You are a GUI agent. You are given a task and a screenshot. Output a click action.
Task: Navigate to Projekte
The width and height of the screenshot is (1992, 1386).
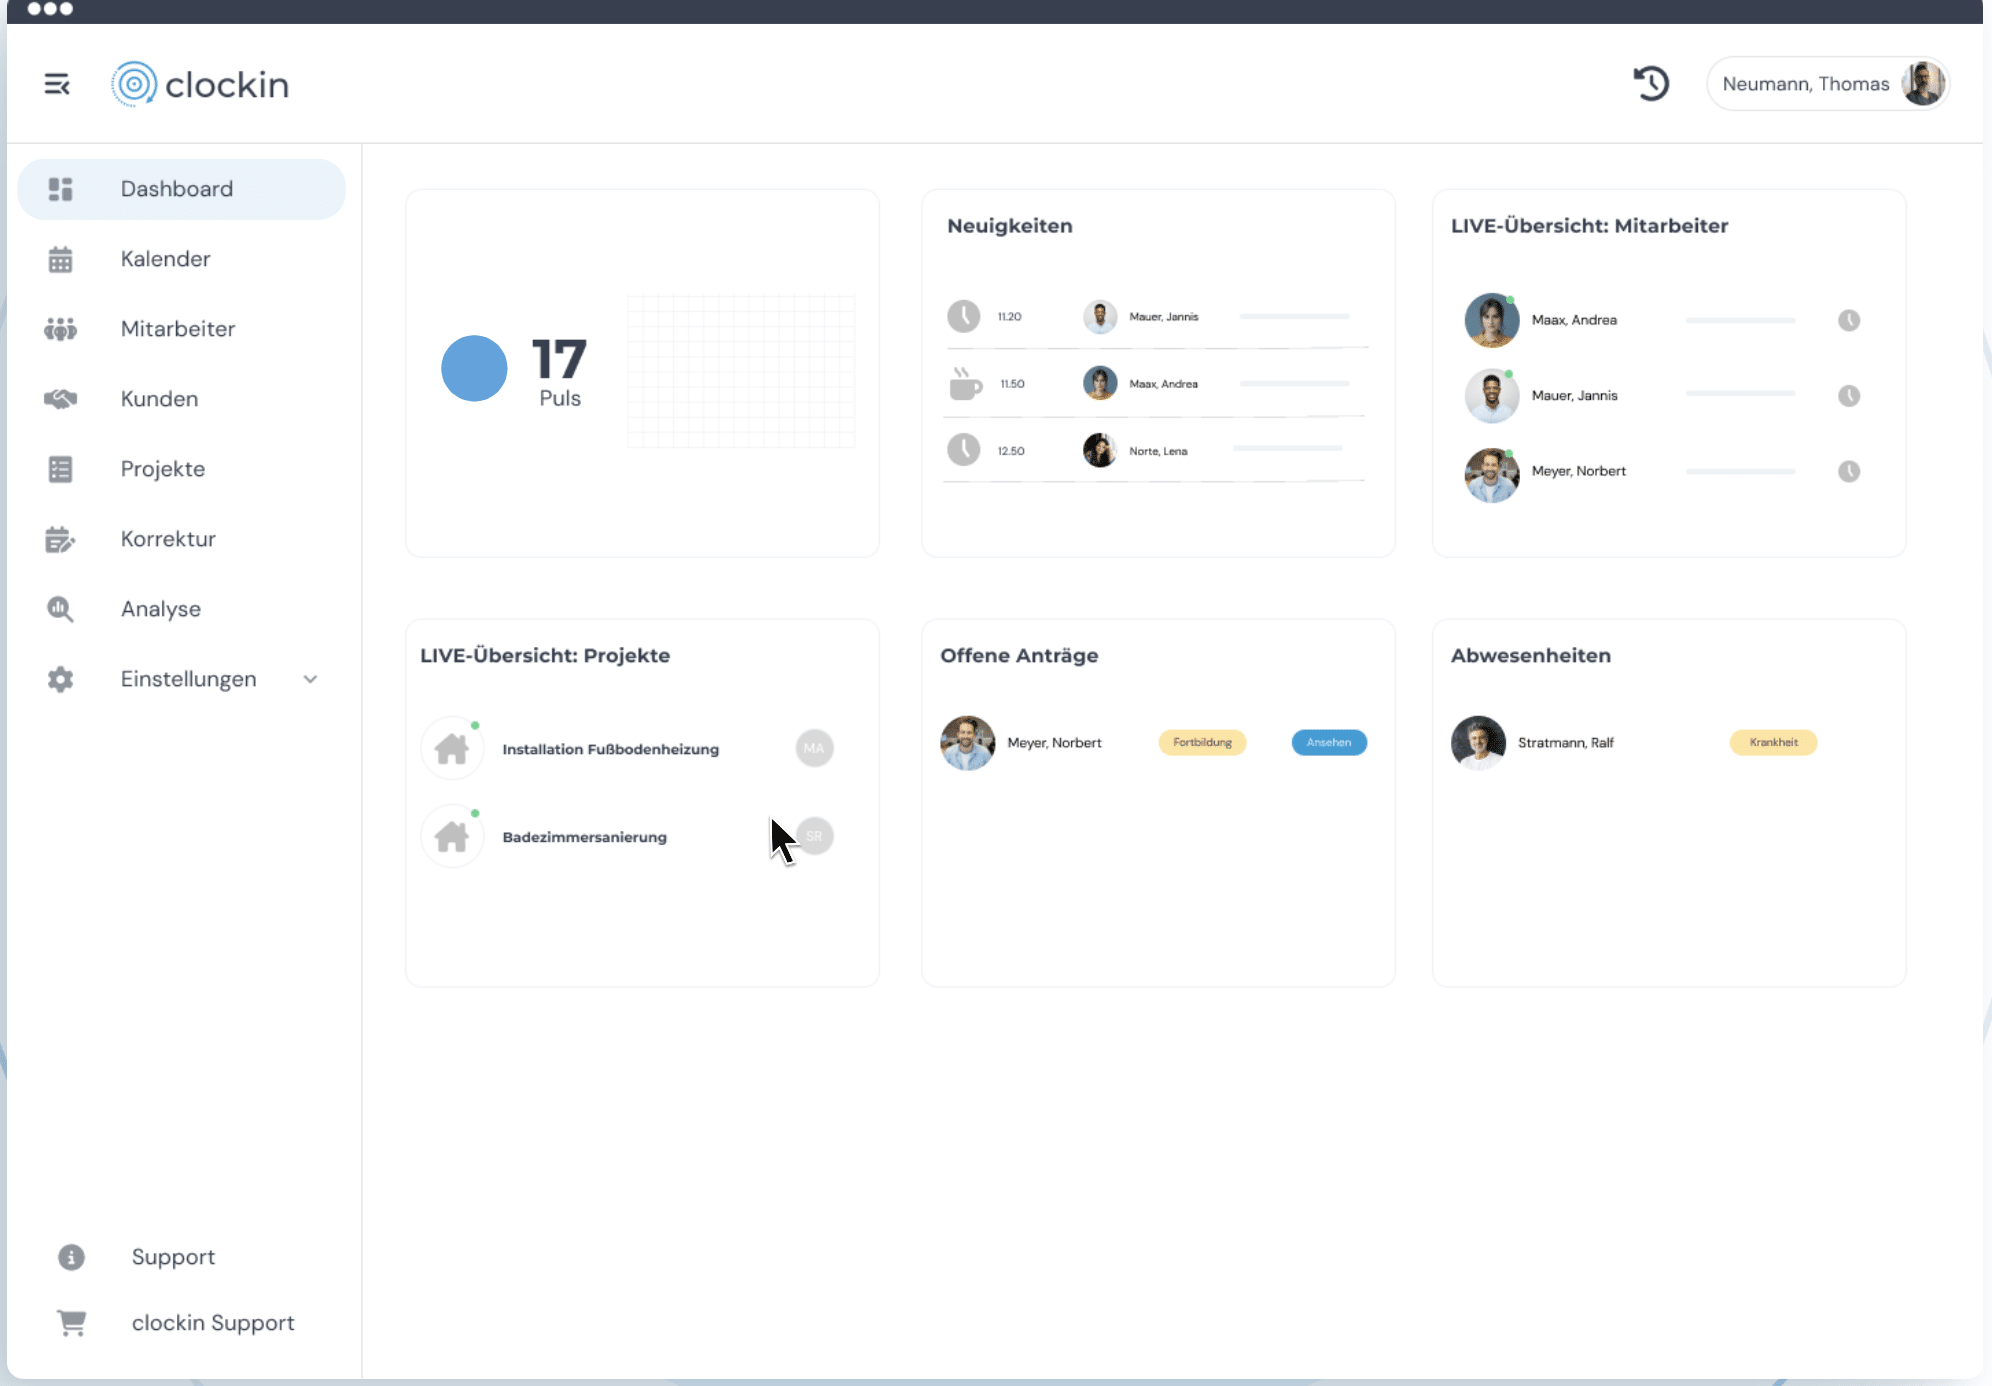pyautogui.click(x=163, y=469)
